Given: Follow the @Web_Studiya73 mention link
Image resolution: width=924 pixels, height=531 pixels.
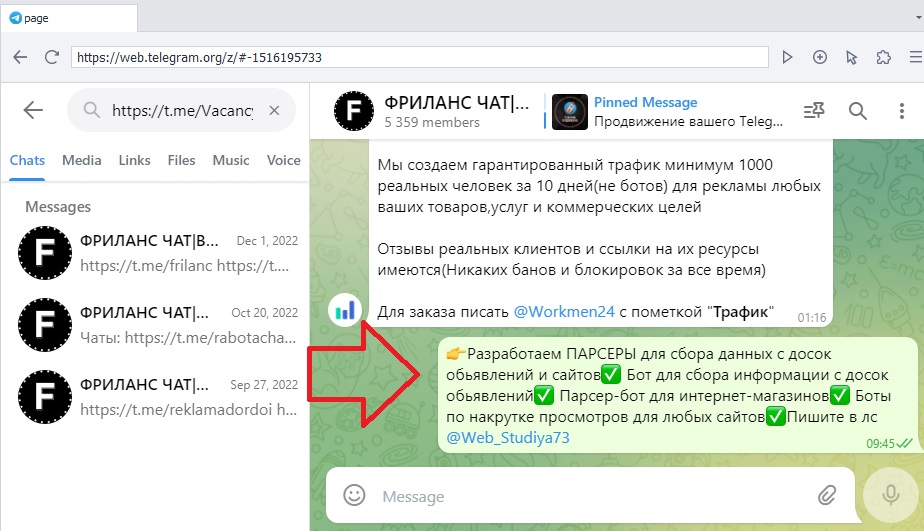Looking at the screenshot, I should click(x=507, y=438).
